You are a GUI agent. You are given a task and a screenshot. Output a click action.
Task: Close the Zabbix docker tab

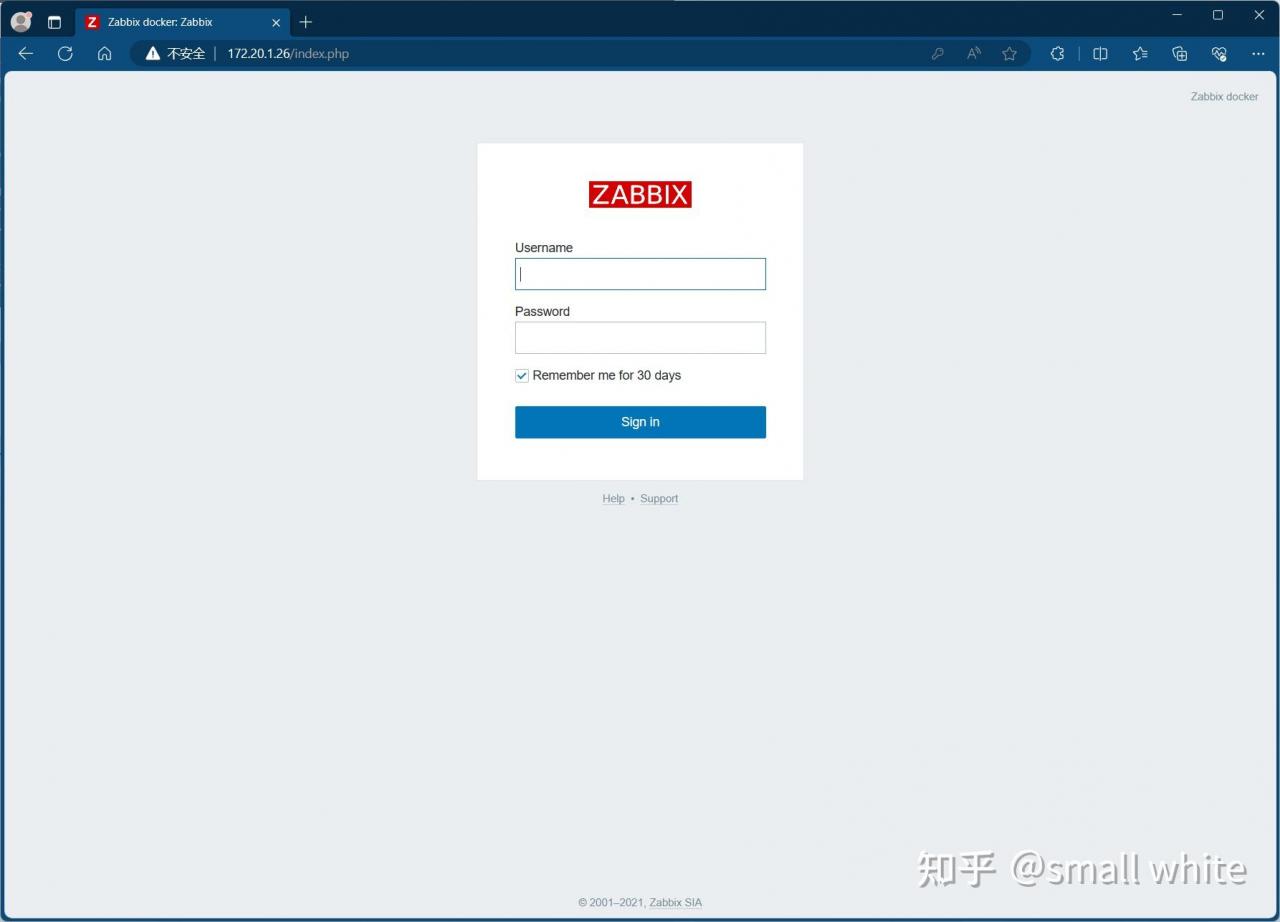pos(276,22)
